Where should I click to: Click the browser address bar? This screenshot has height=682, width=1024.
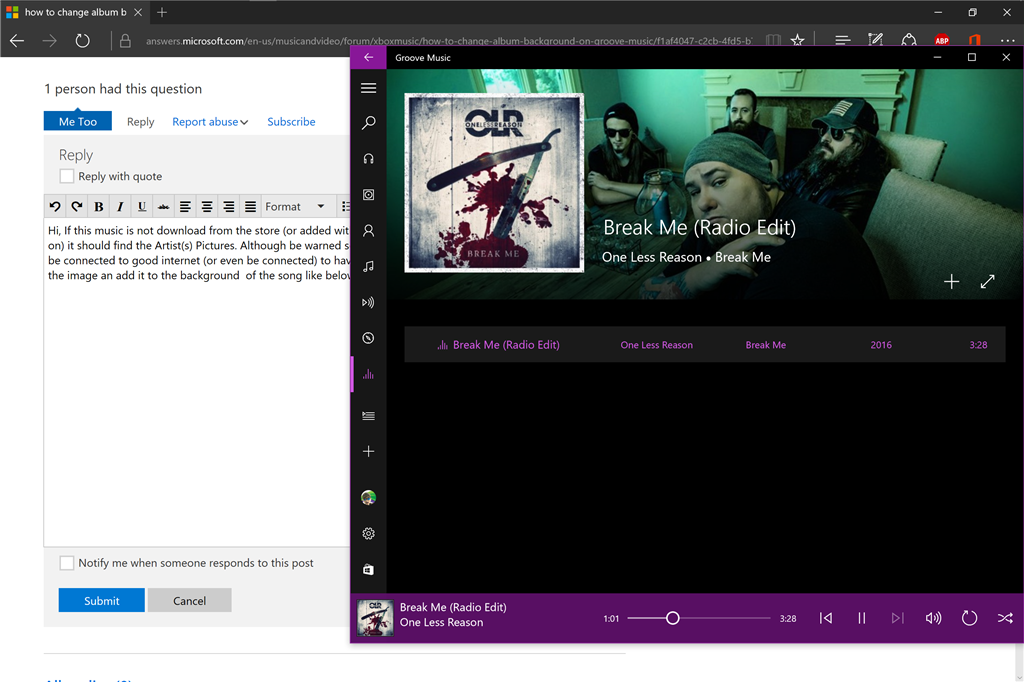pyautogui.click(x=447, y=41)
